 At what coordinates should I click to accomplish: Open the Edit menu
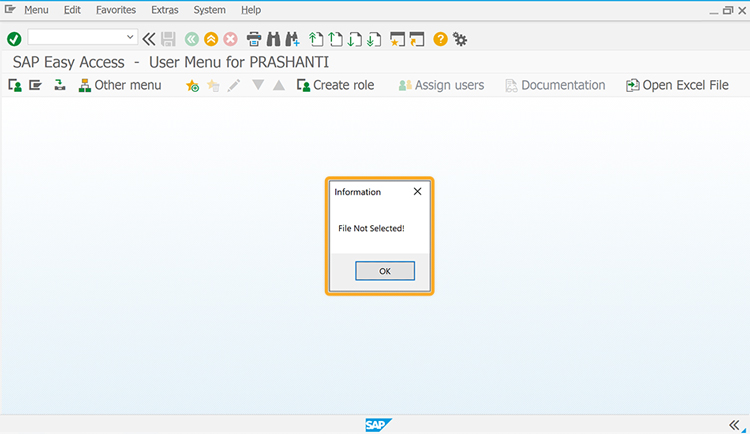click(x=72, y=10)
